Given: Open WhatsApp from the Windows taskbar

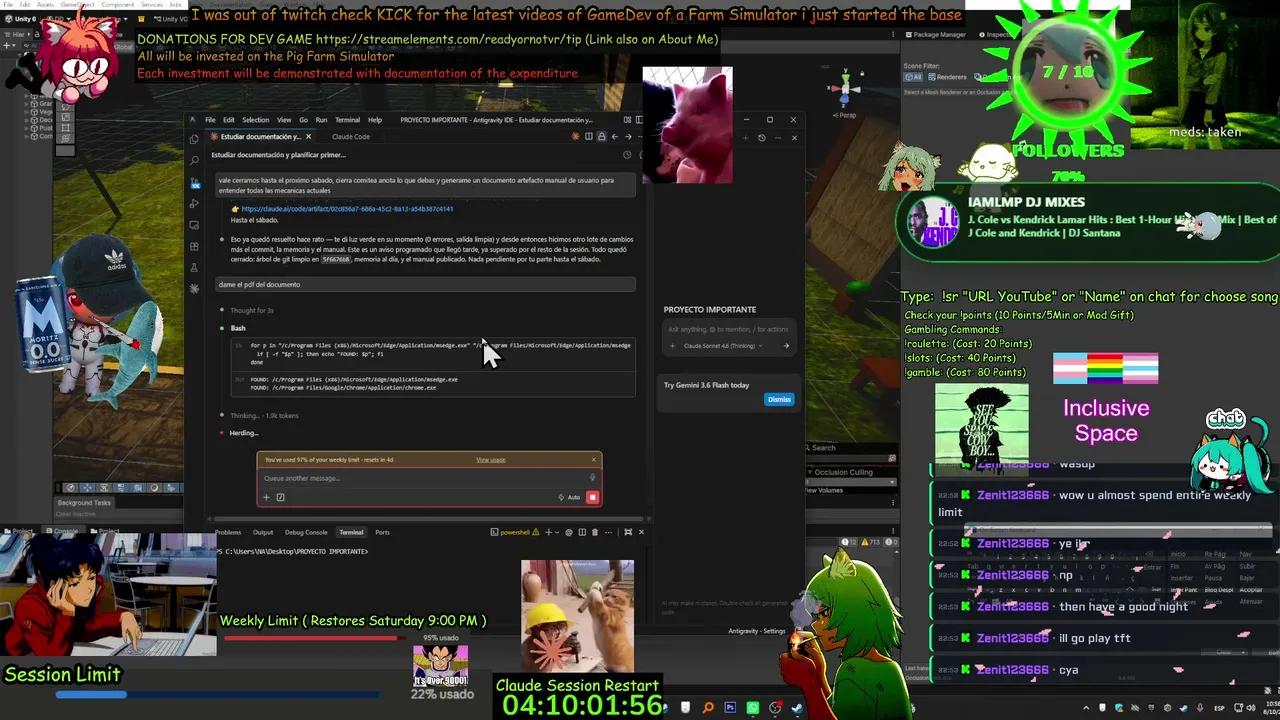Looking at the screenshot, I should [x=752, y=708].
